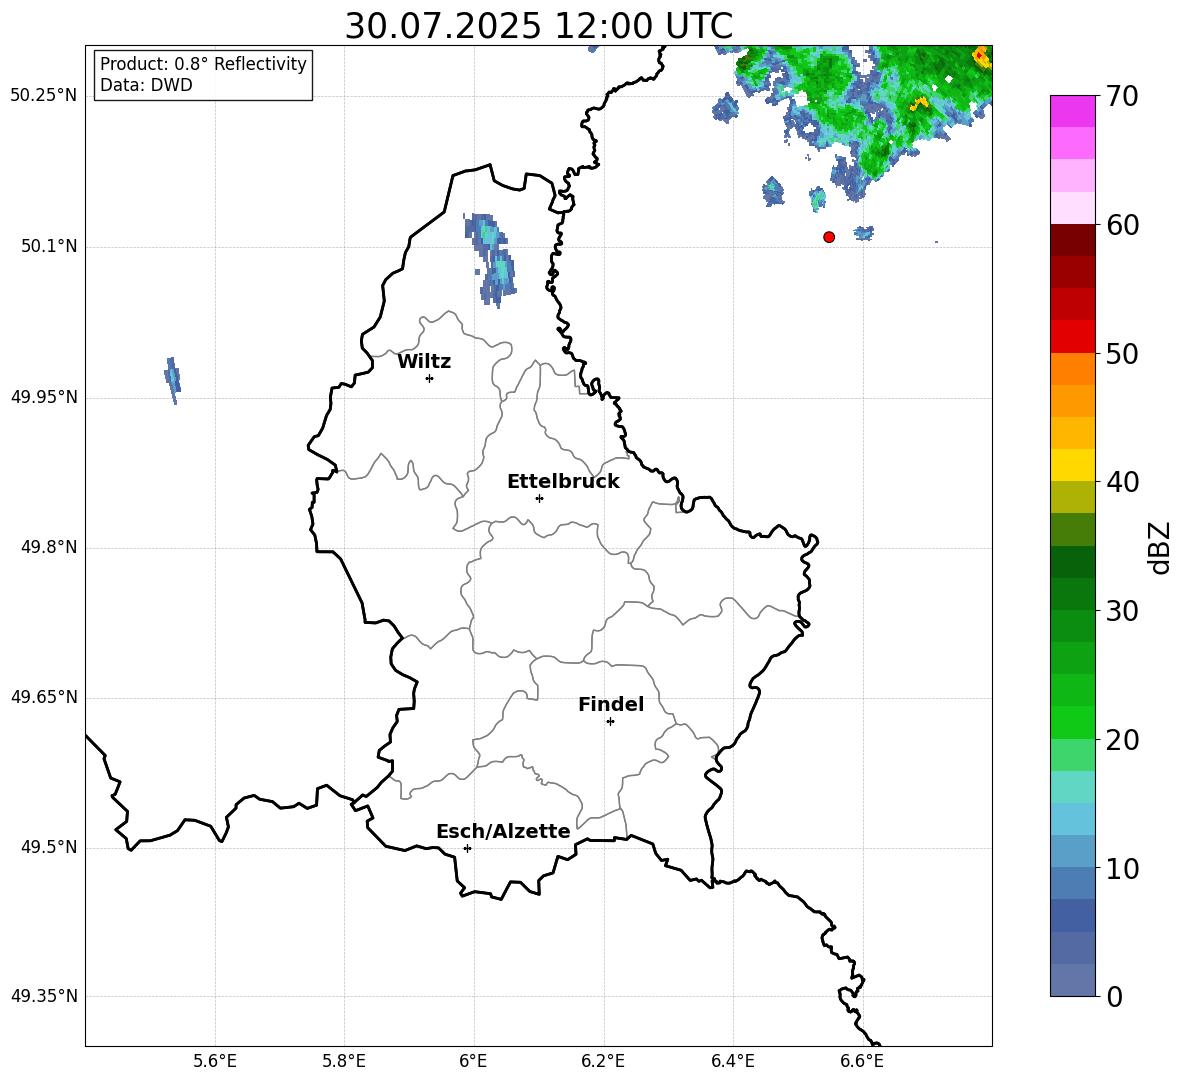
Task: Click the 10 colorbar tick label
Action: click(x=1122, y=868)
